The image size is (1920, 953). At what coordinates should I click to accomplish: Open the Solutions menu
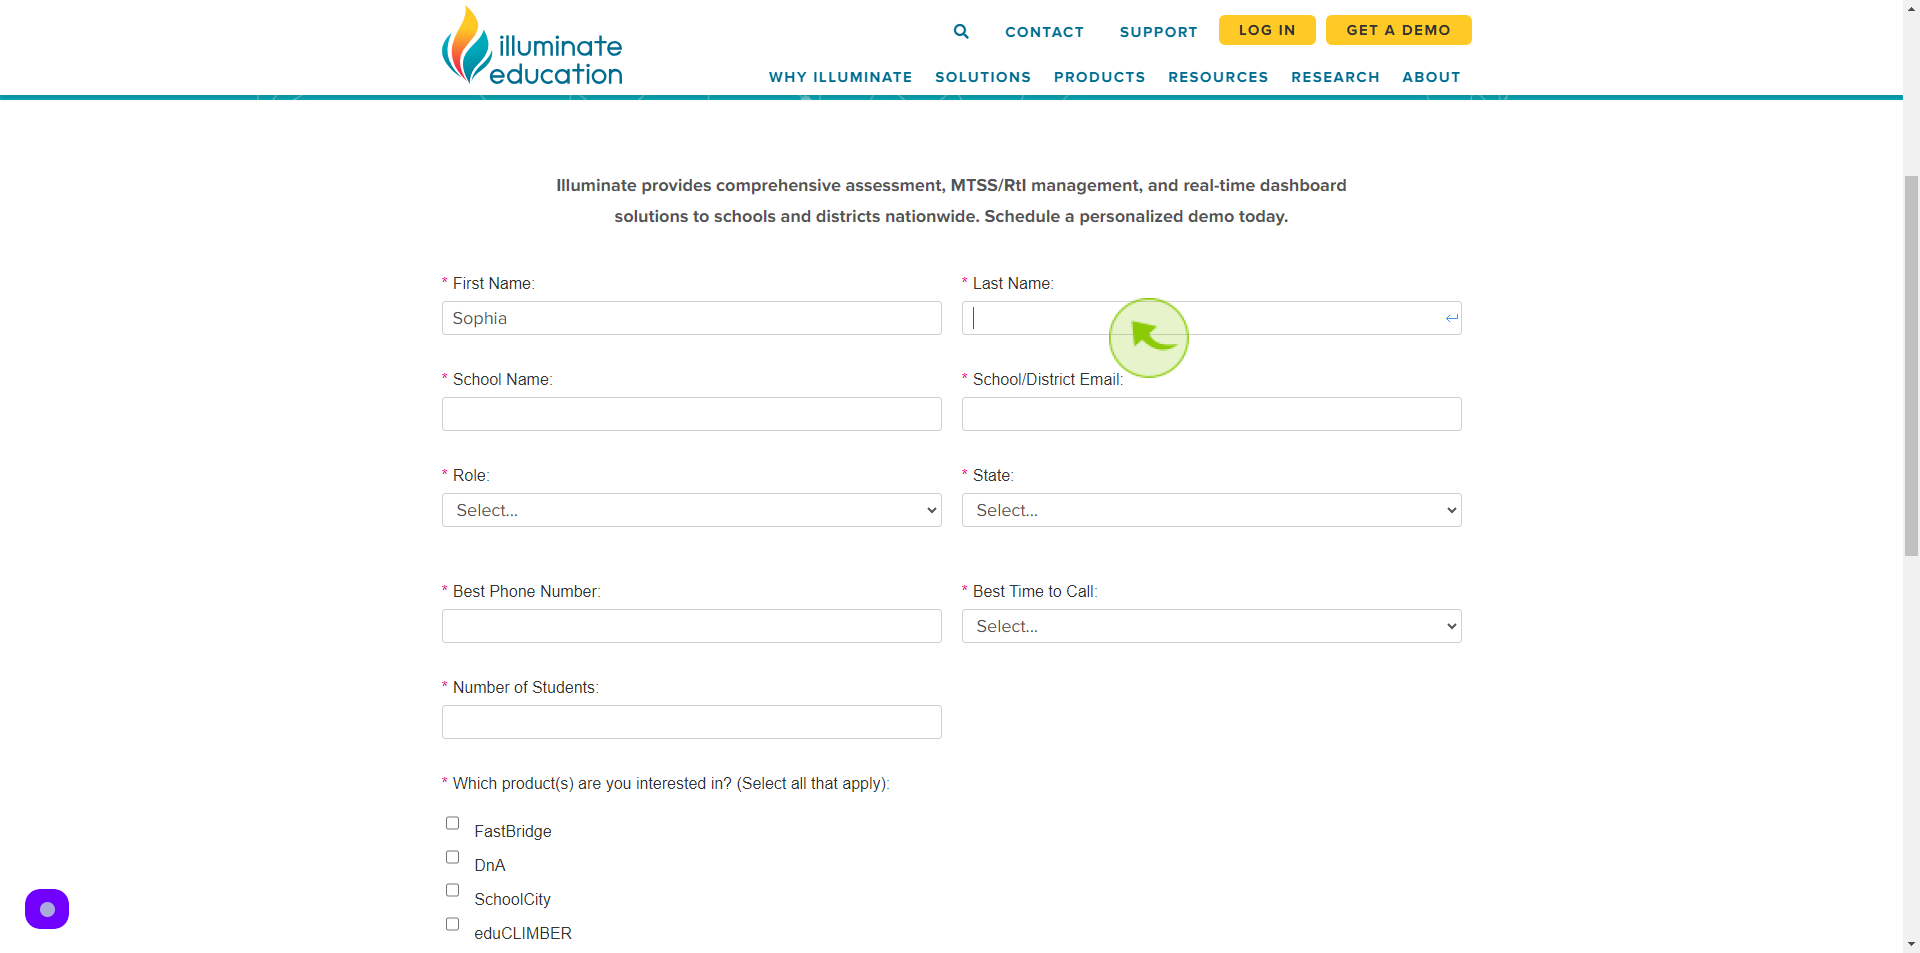pyautogui.click(x=983, y=77)
